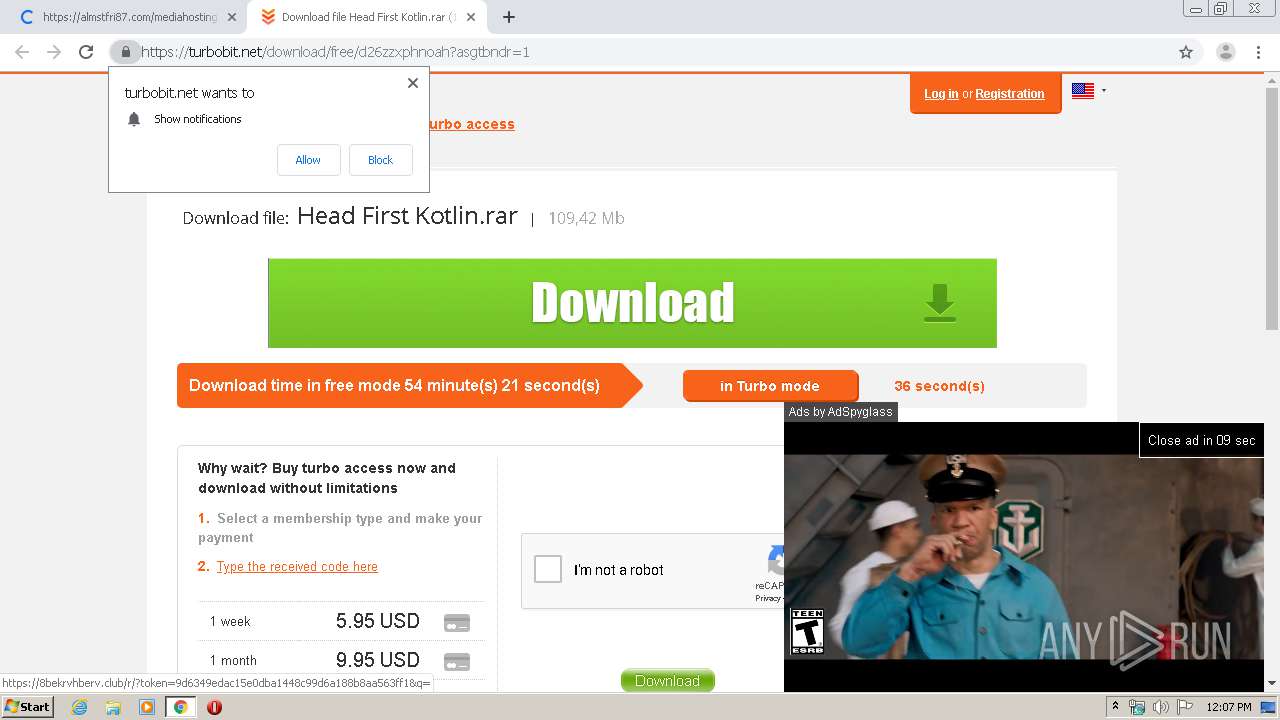Switch to the almstfri87.com tab
1280x720 pixels.
tap(127, 17)
